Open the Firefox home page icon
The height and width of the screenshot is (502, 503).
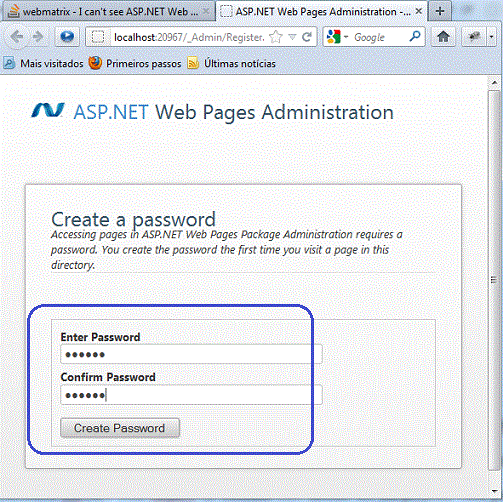tap(443, 37)
